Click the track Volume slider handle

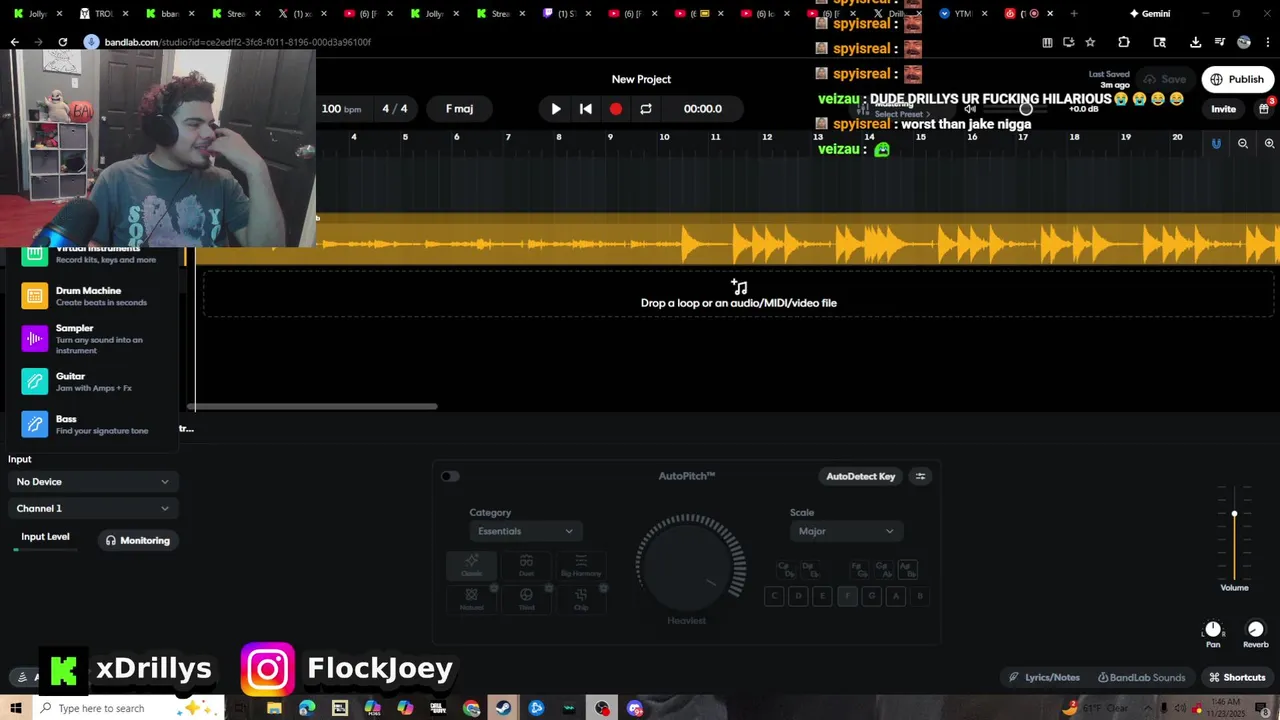(x=1234, y=514)
